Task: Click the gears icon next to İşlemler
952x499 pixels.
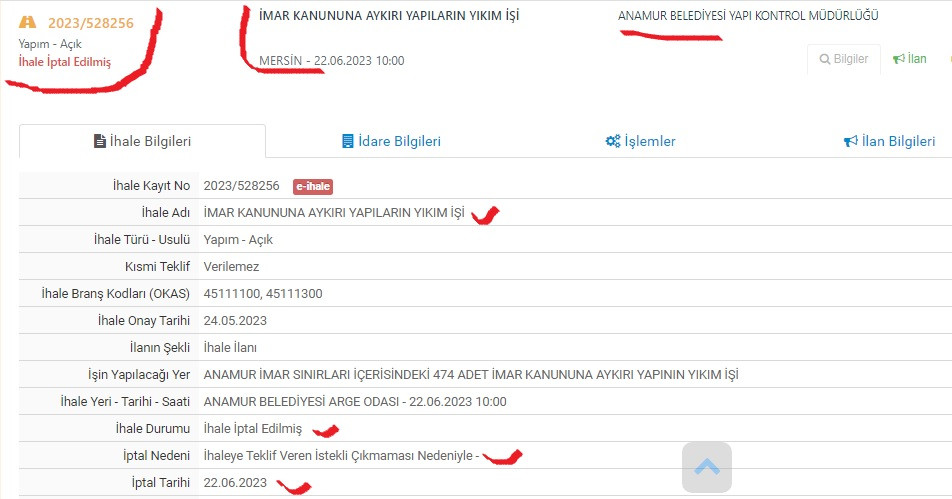Action: (x=613, y=141)
